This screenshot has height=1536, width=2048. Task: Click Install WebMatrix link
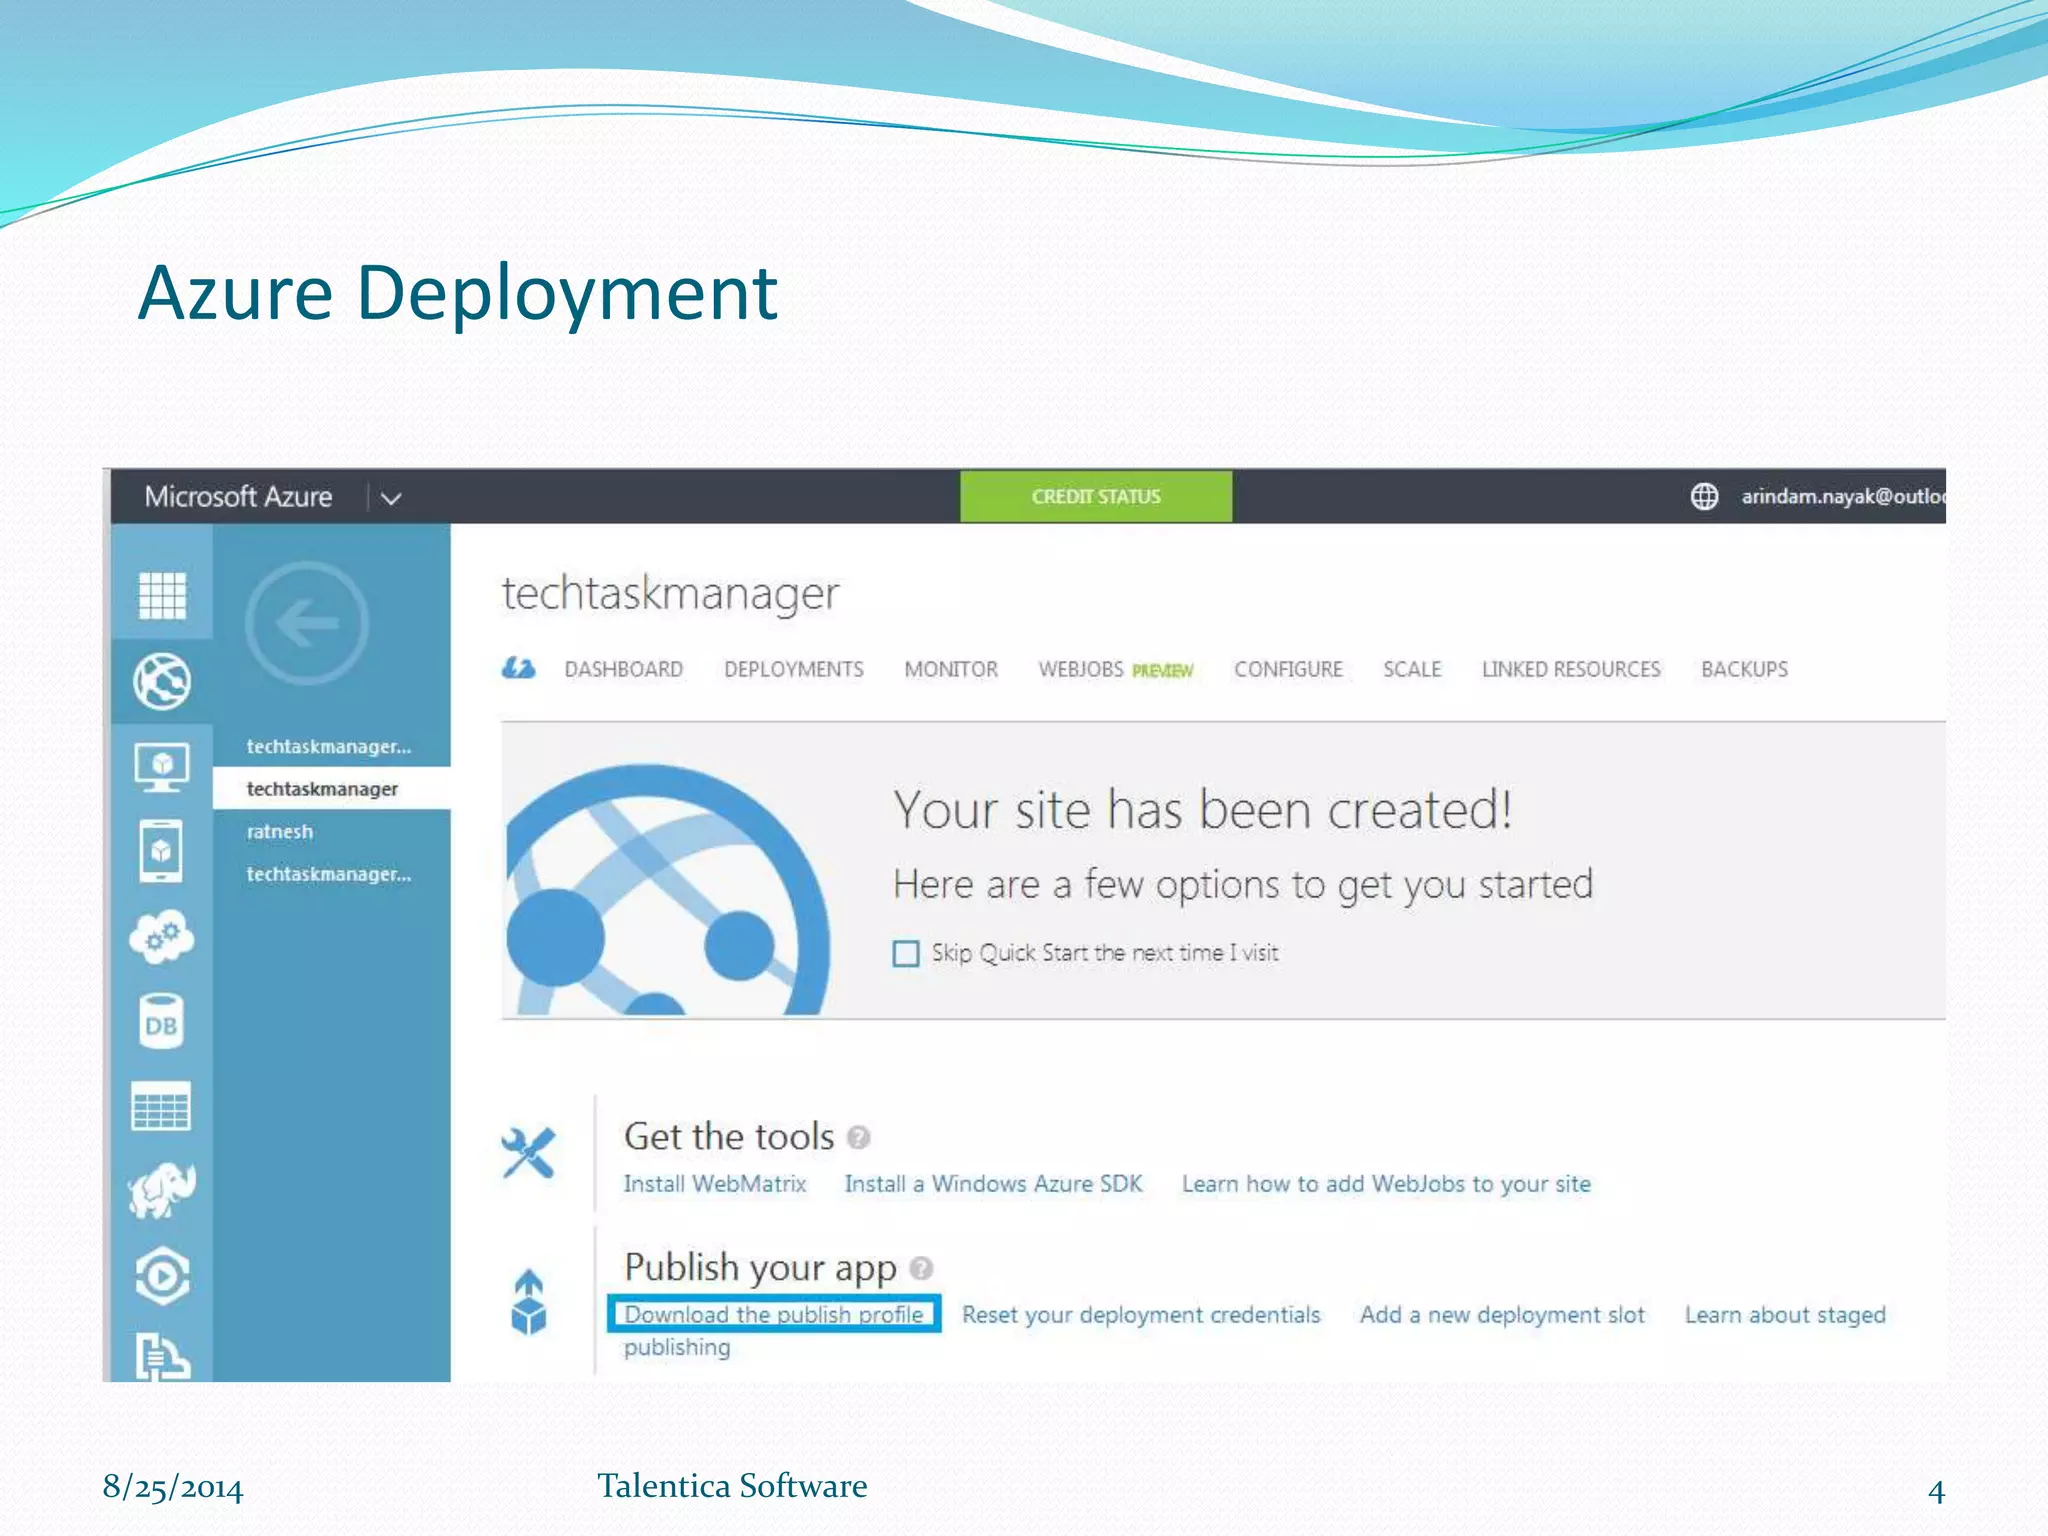coord(715,1184)
